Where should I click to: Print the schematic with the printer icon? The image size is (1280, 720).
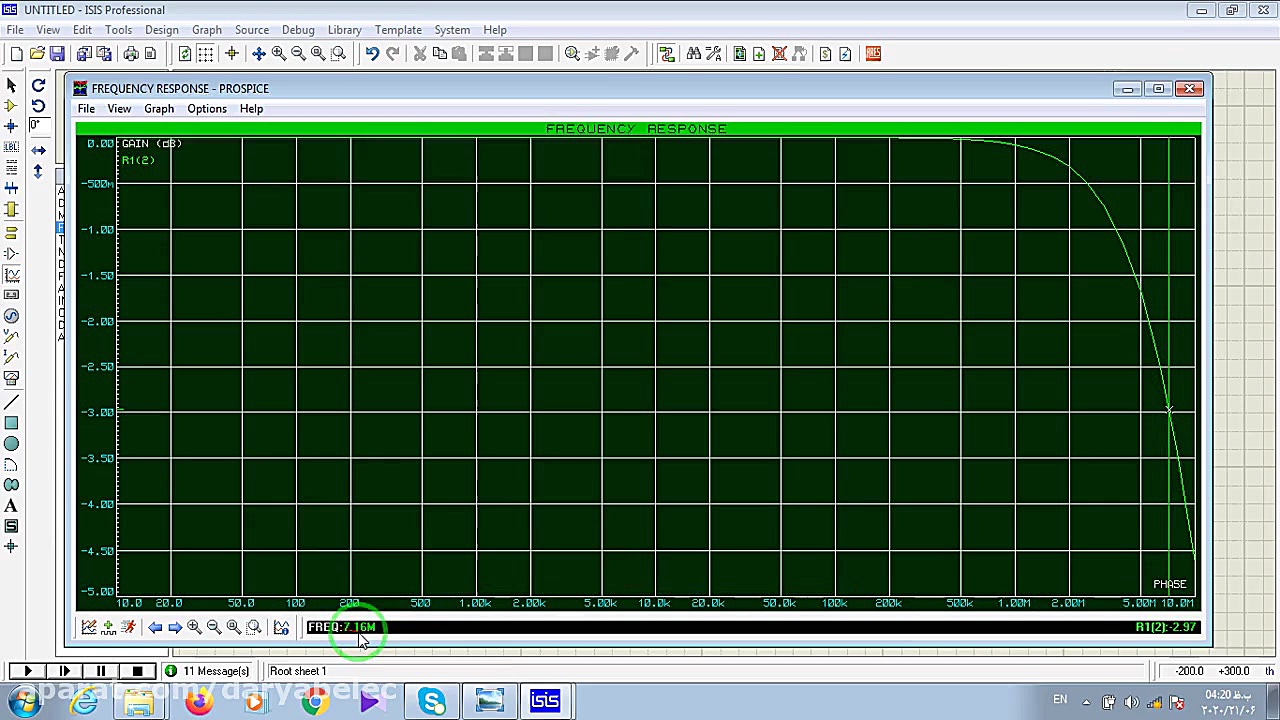(131, 54)
